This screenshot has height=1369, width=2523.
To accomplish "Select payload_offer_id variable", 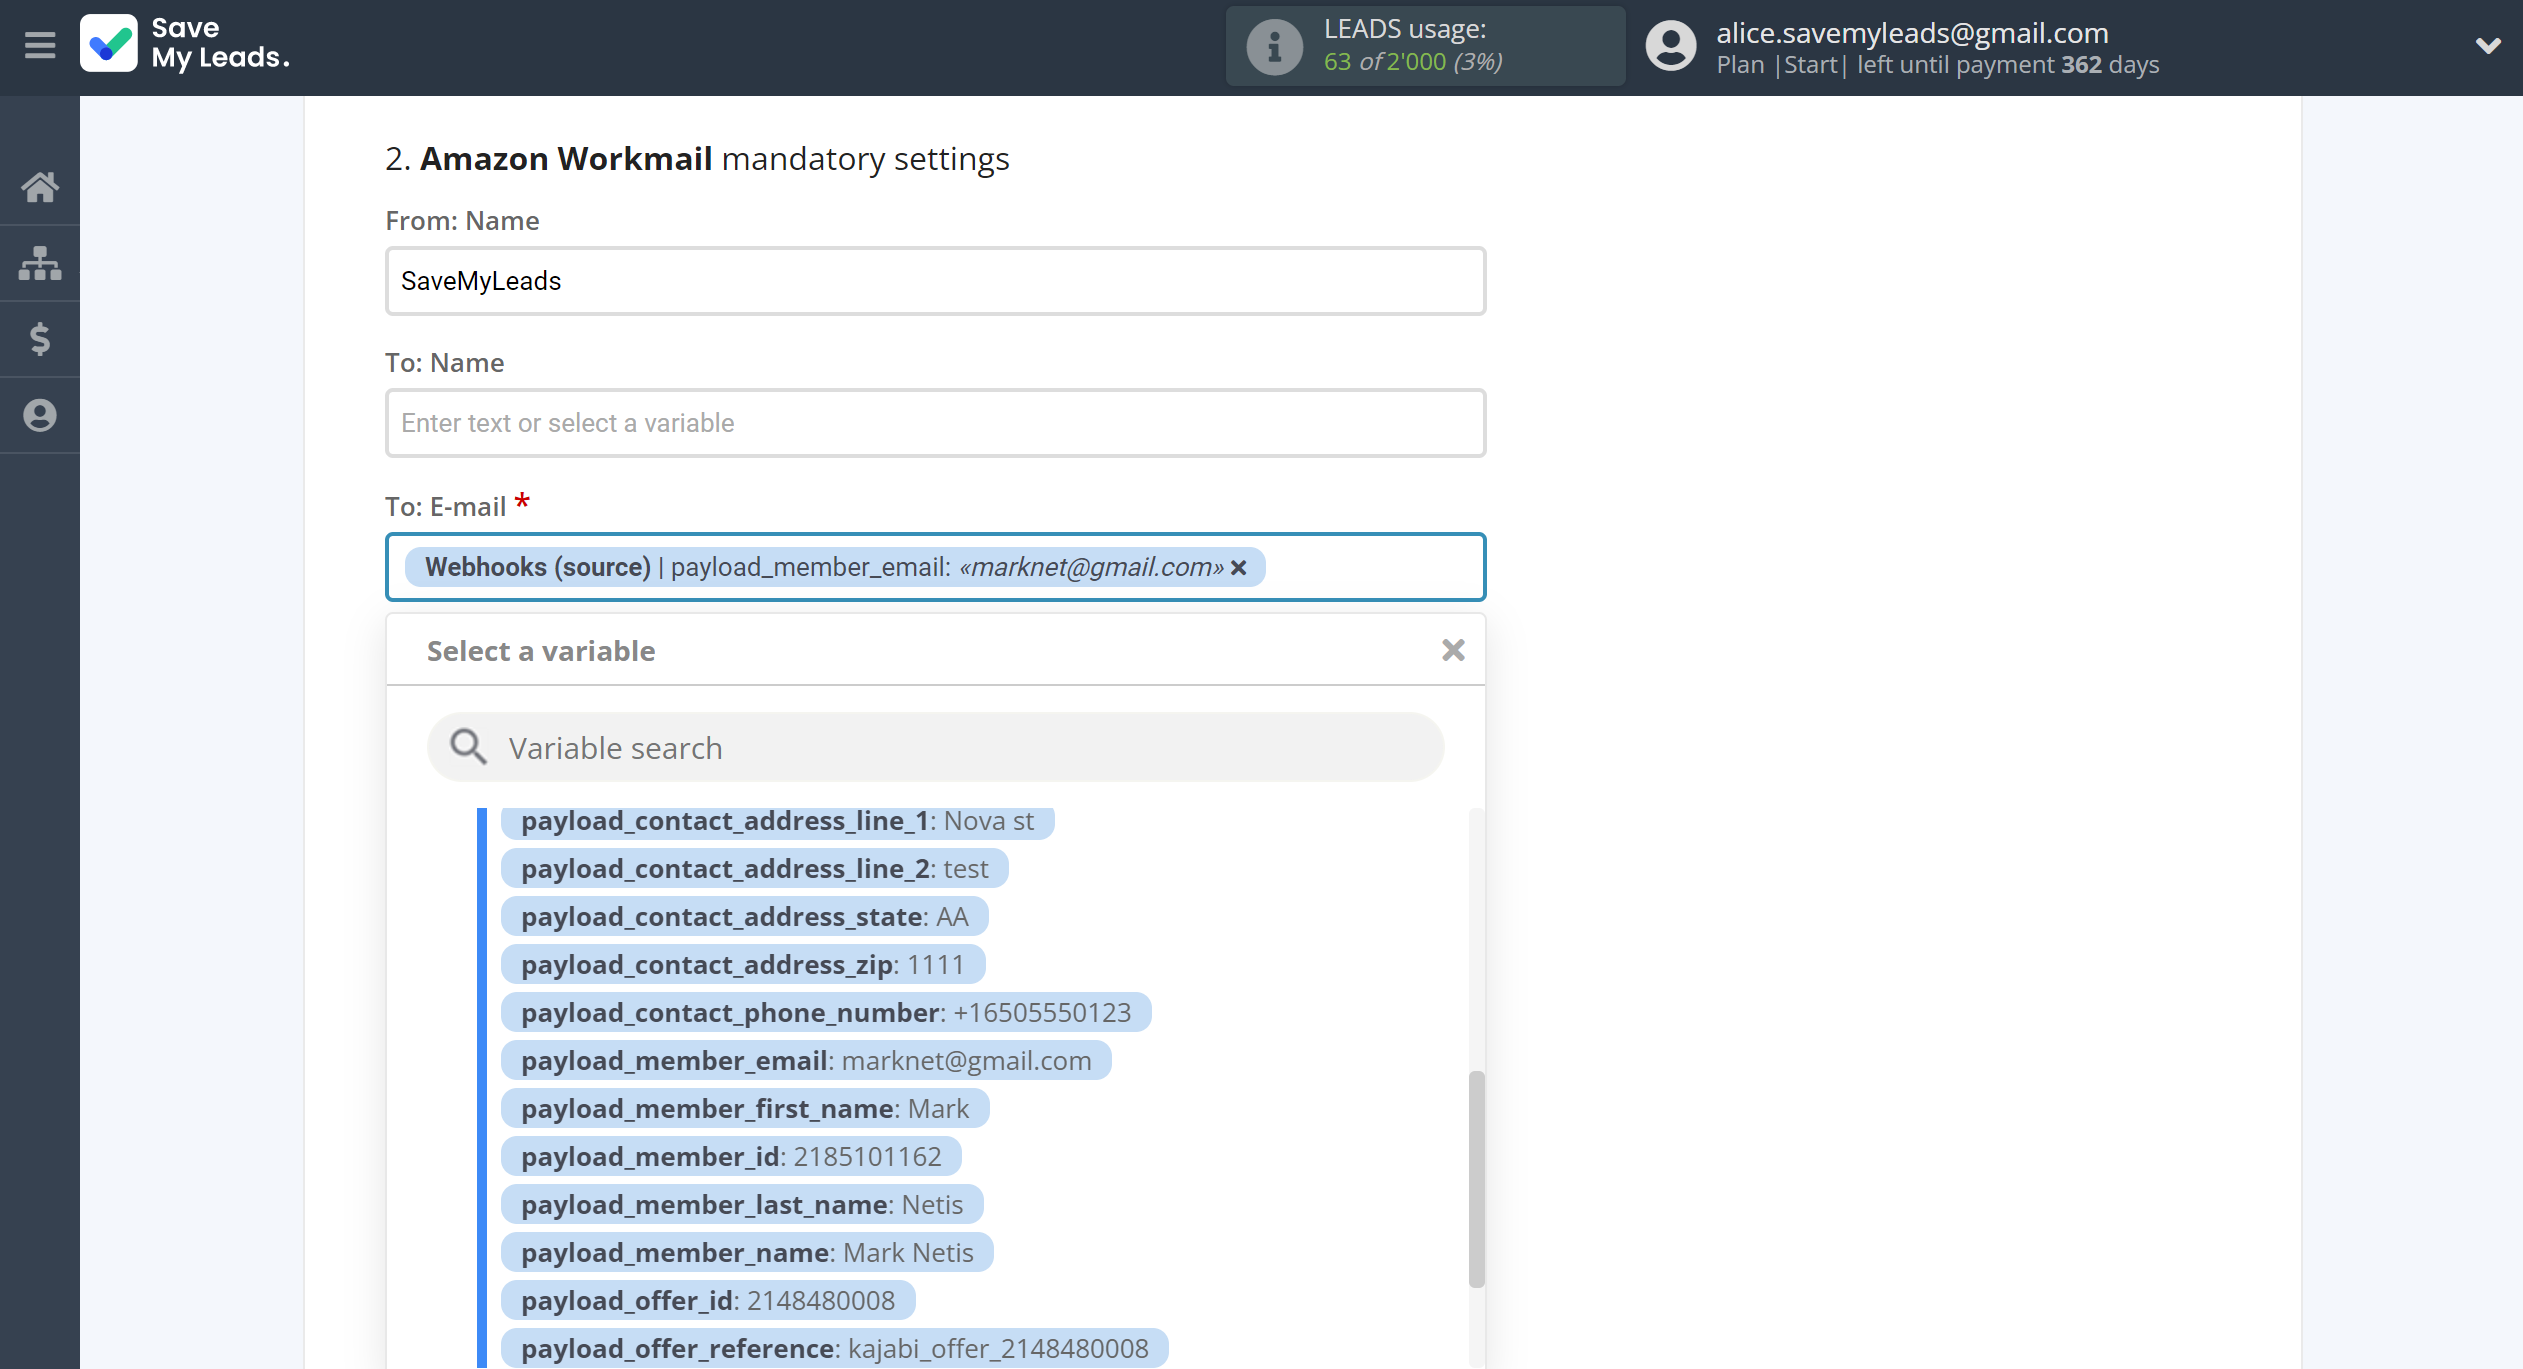I will [708, 1301].
